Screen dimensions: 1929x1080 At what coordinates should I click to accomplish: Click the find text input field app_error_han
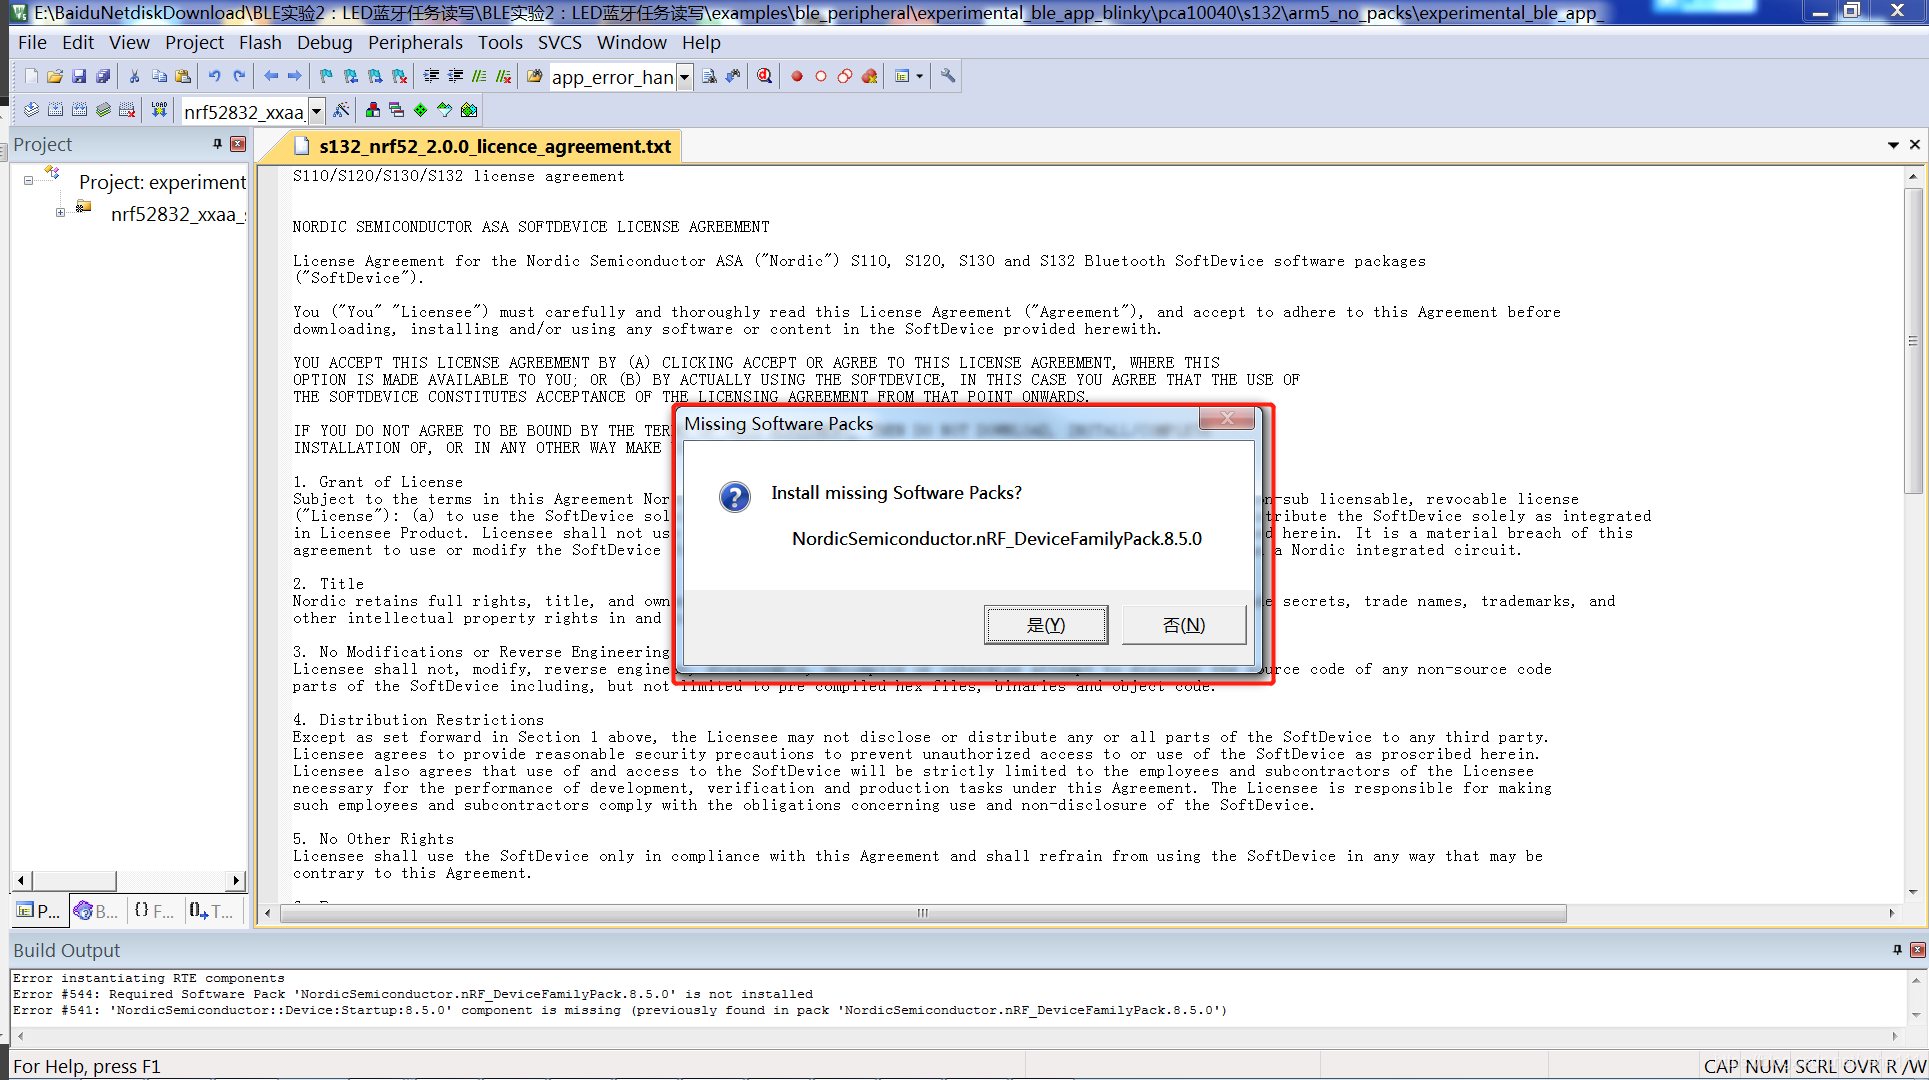click(x=614, y=77)
